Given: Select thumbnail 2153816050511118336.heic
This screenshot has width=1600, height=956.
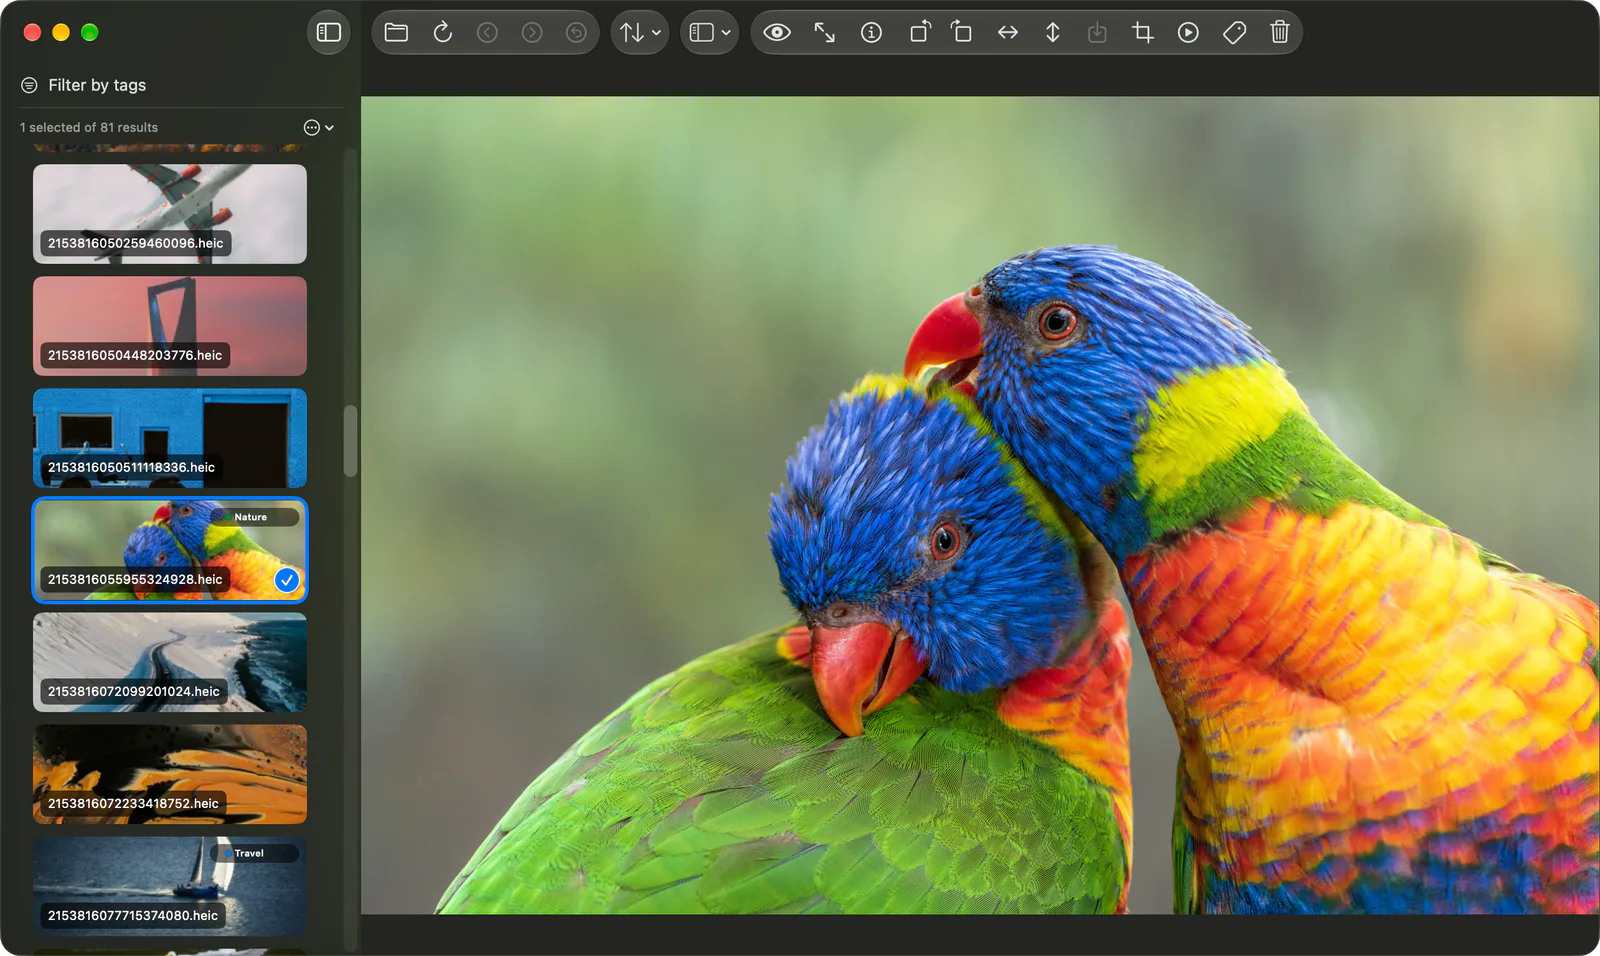Looking at the screenshot, I should (170, 438).
